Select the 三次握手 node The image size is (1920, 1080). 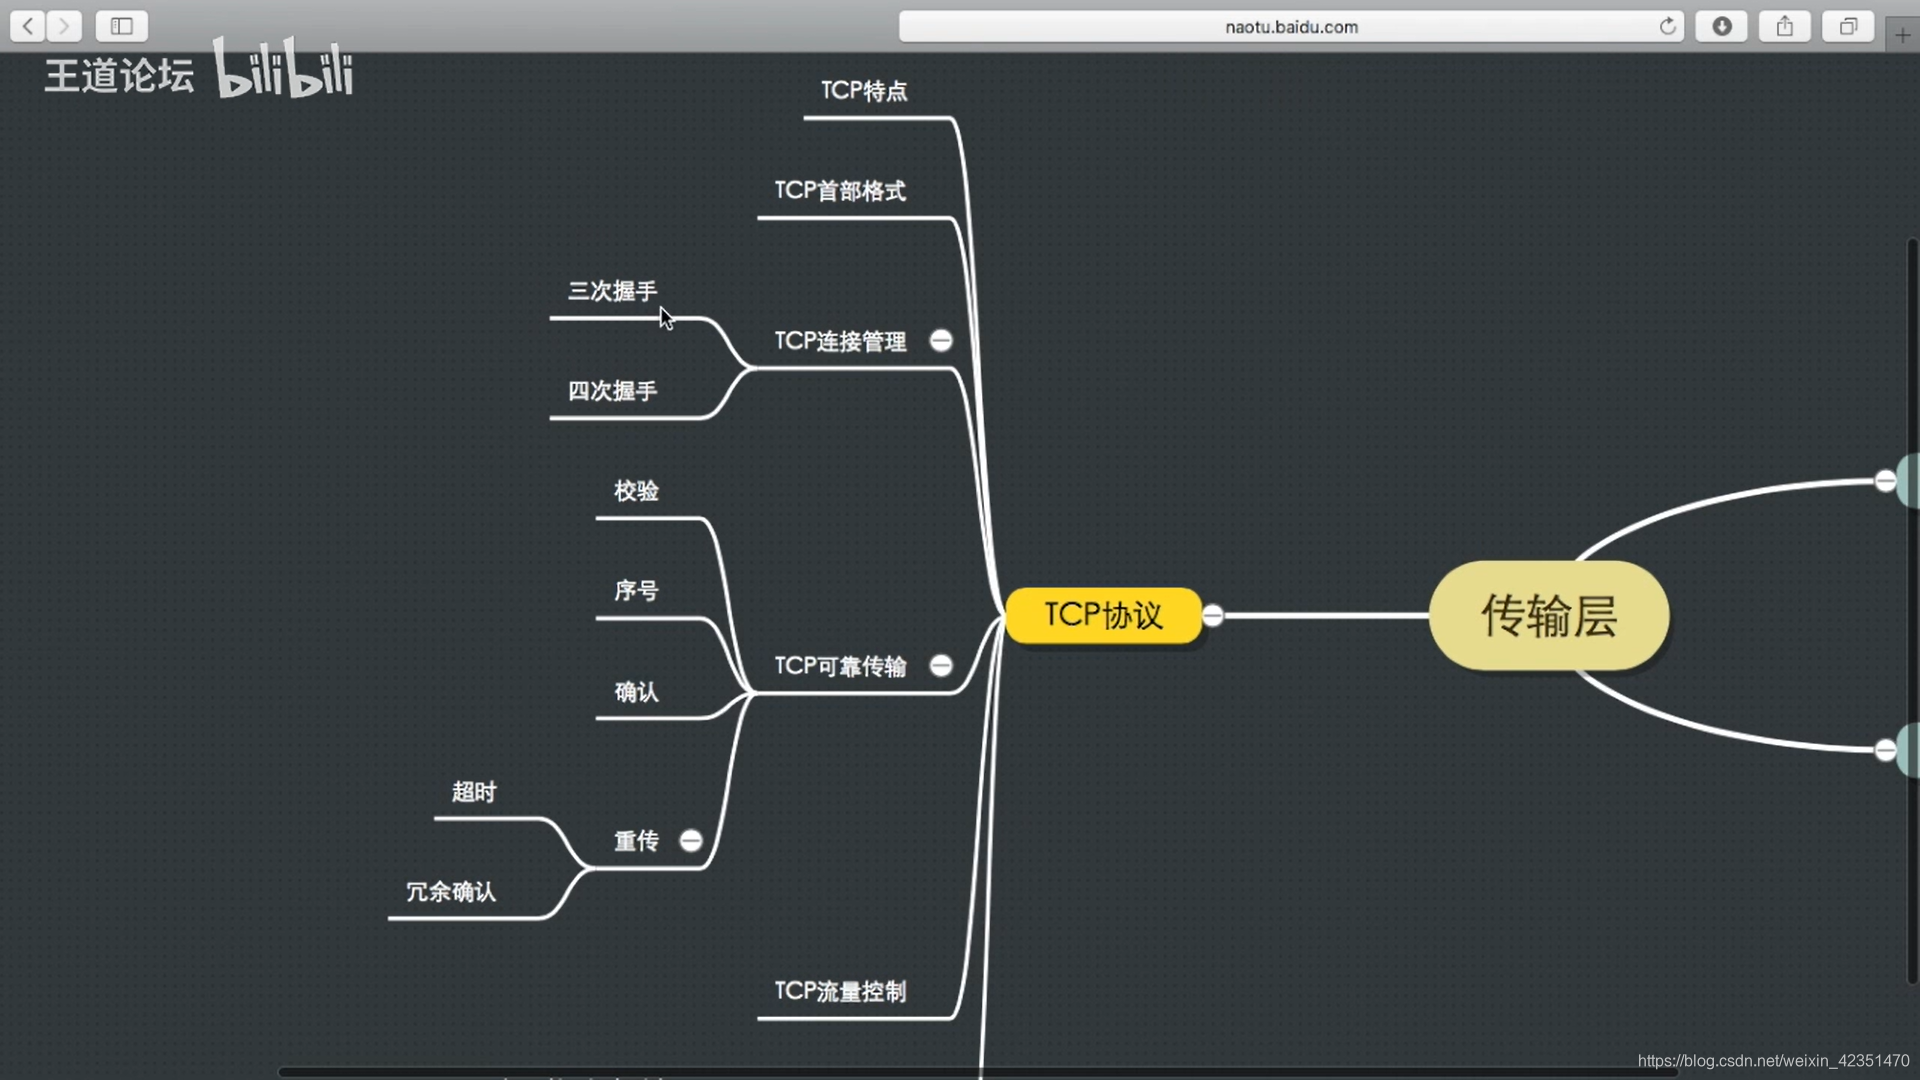coord(612,291)
